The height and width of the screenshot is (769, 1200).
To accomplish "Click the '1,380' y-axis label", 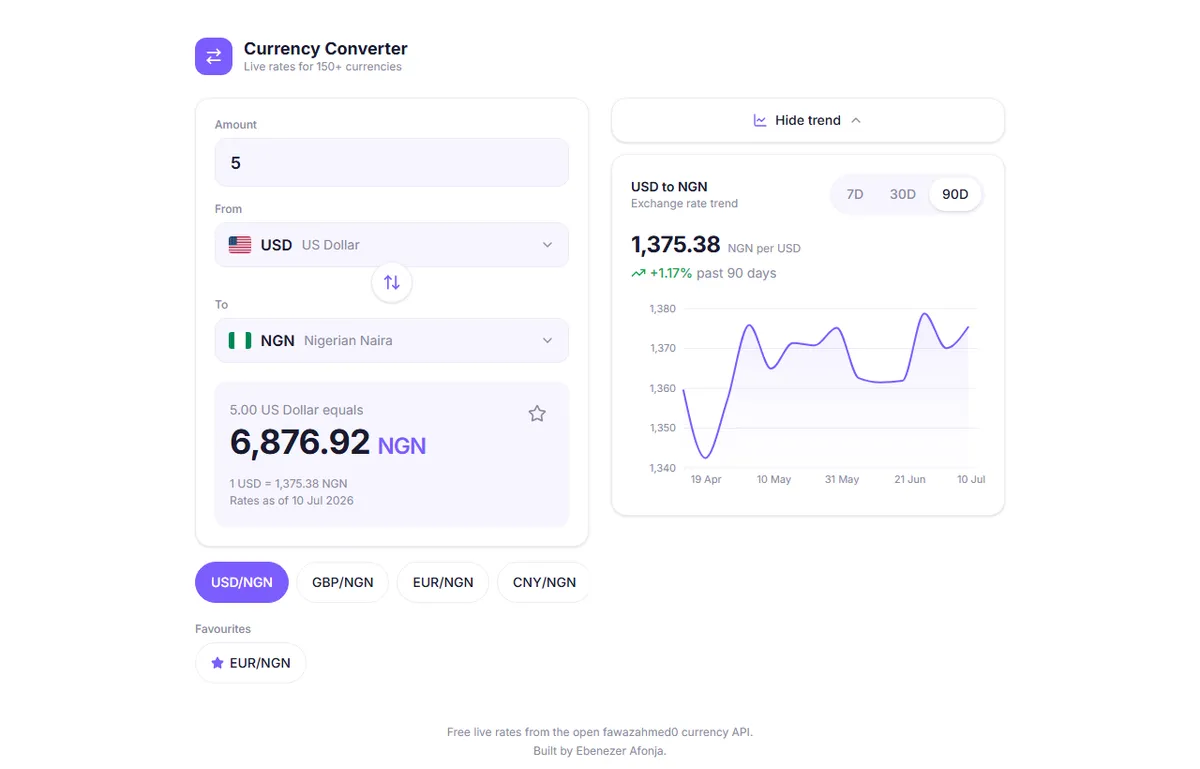I will tap(663, 309).
